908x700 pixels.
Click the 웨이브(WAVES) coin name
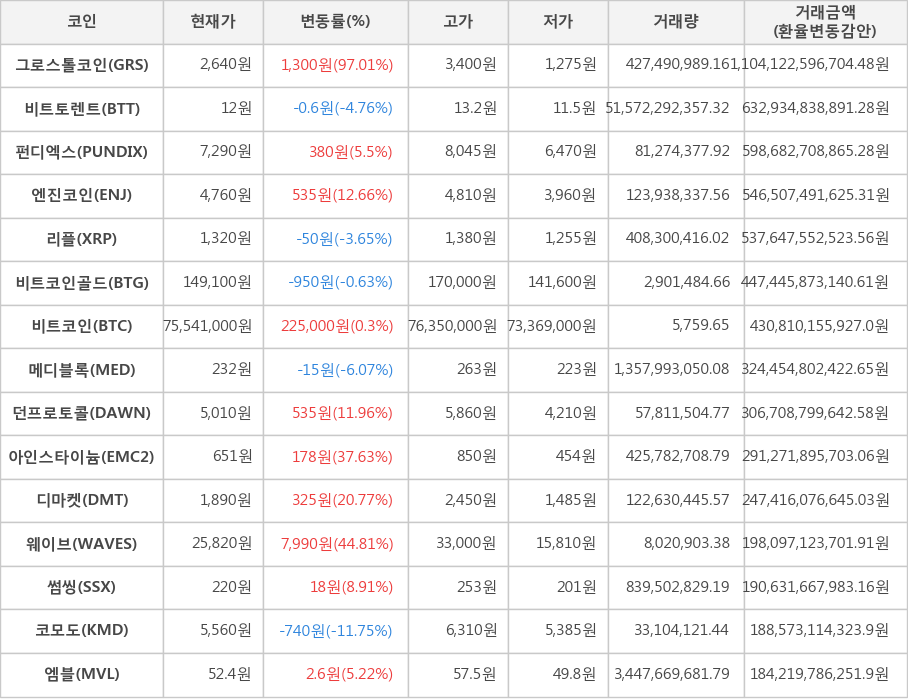[x=82, y=544]
